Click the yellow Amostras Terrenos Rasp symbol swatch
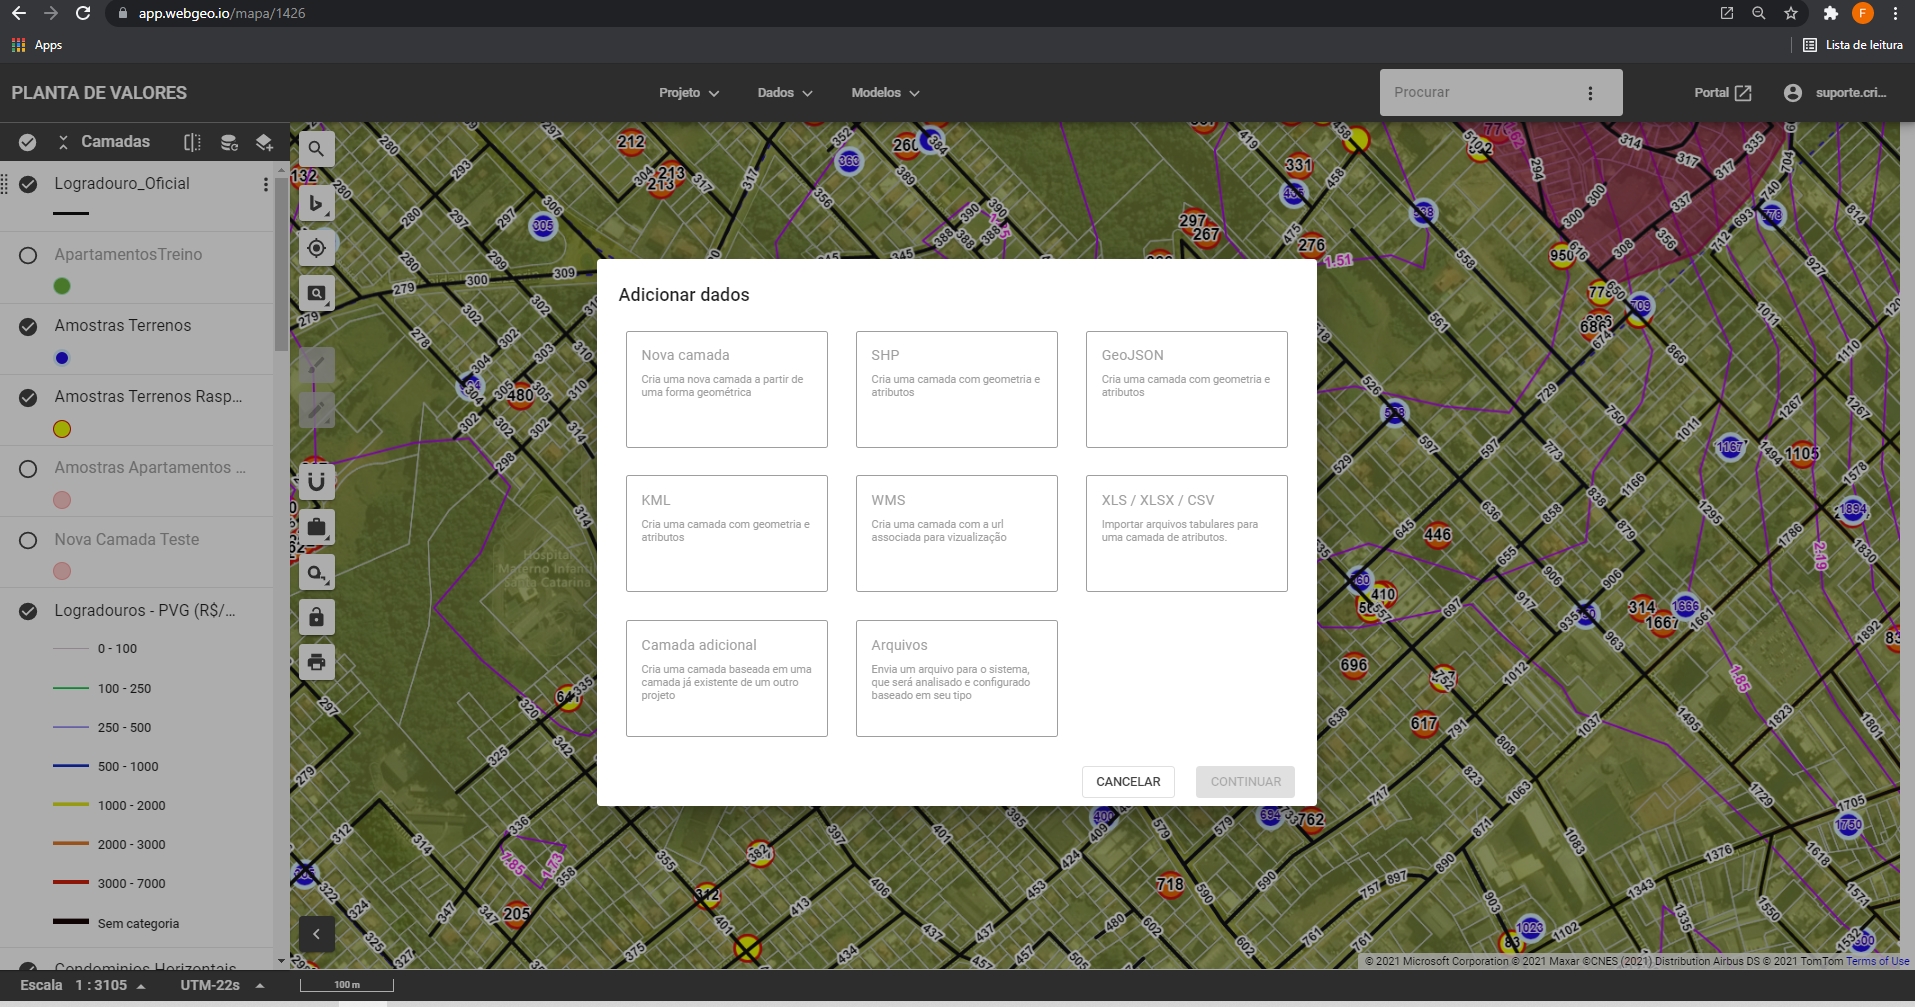 62,429
